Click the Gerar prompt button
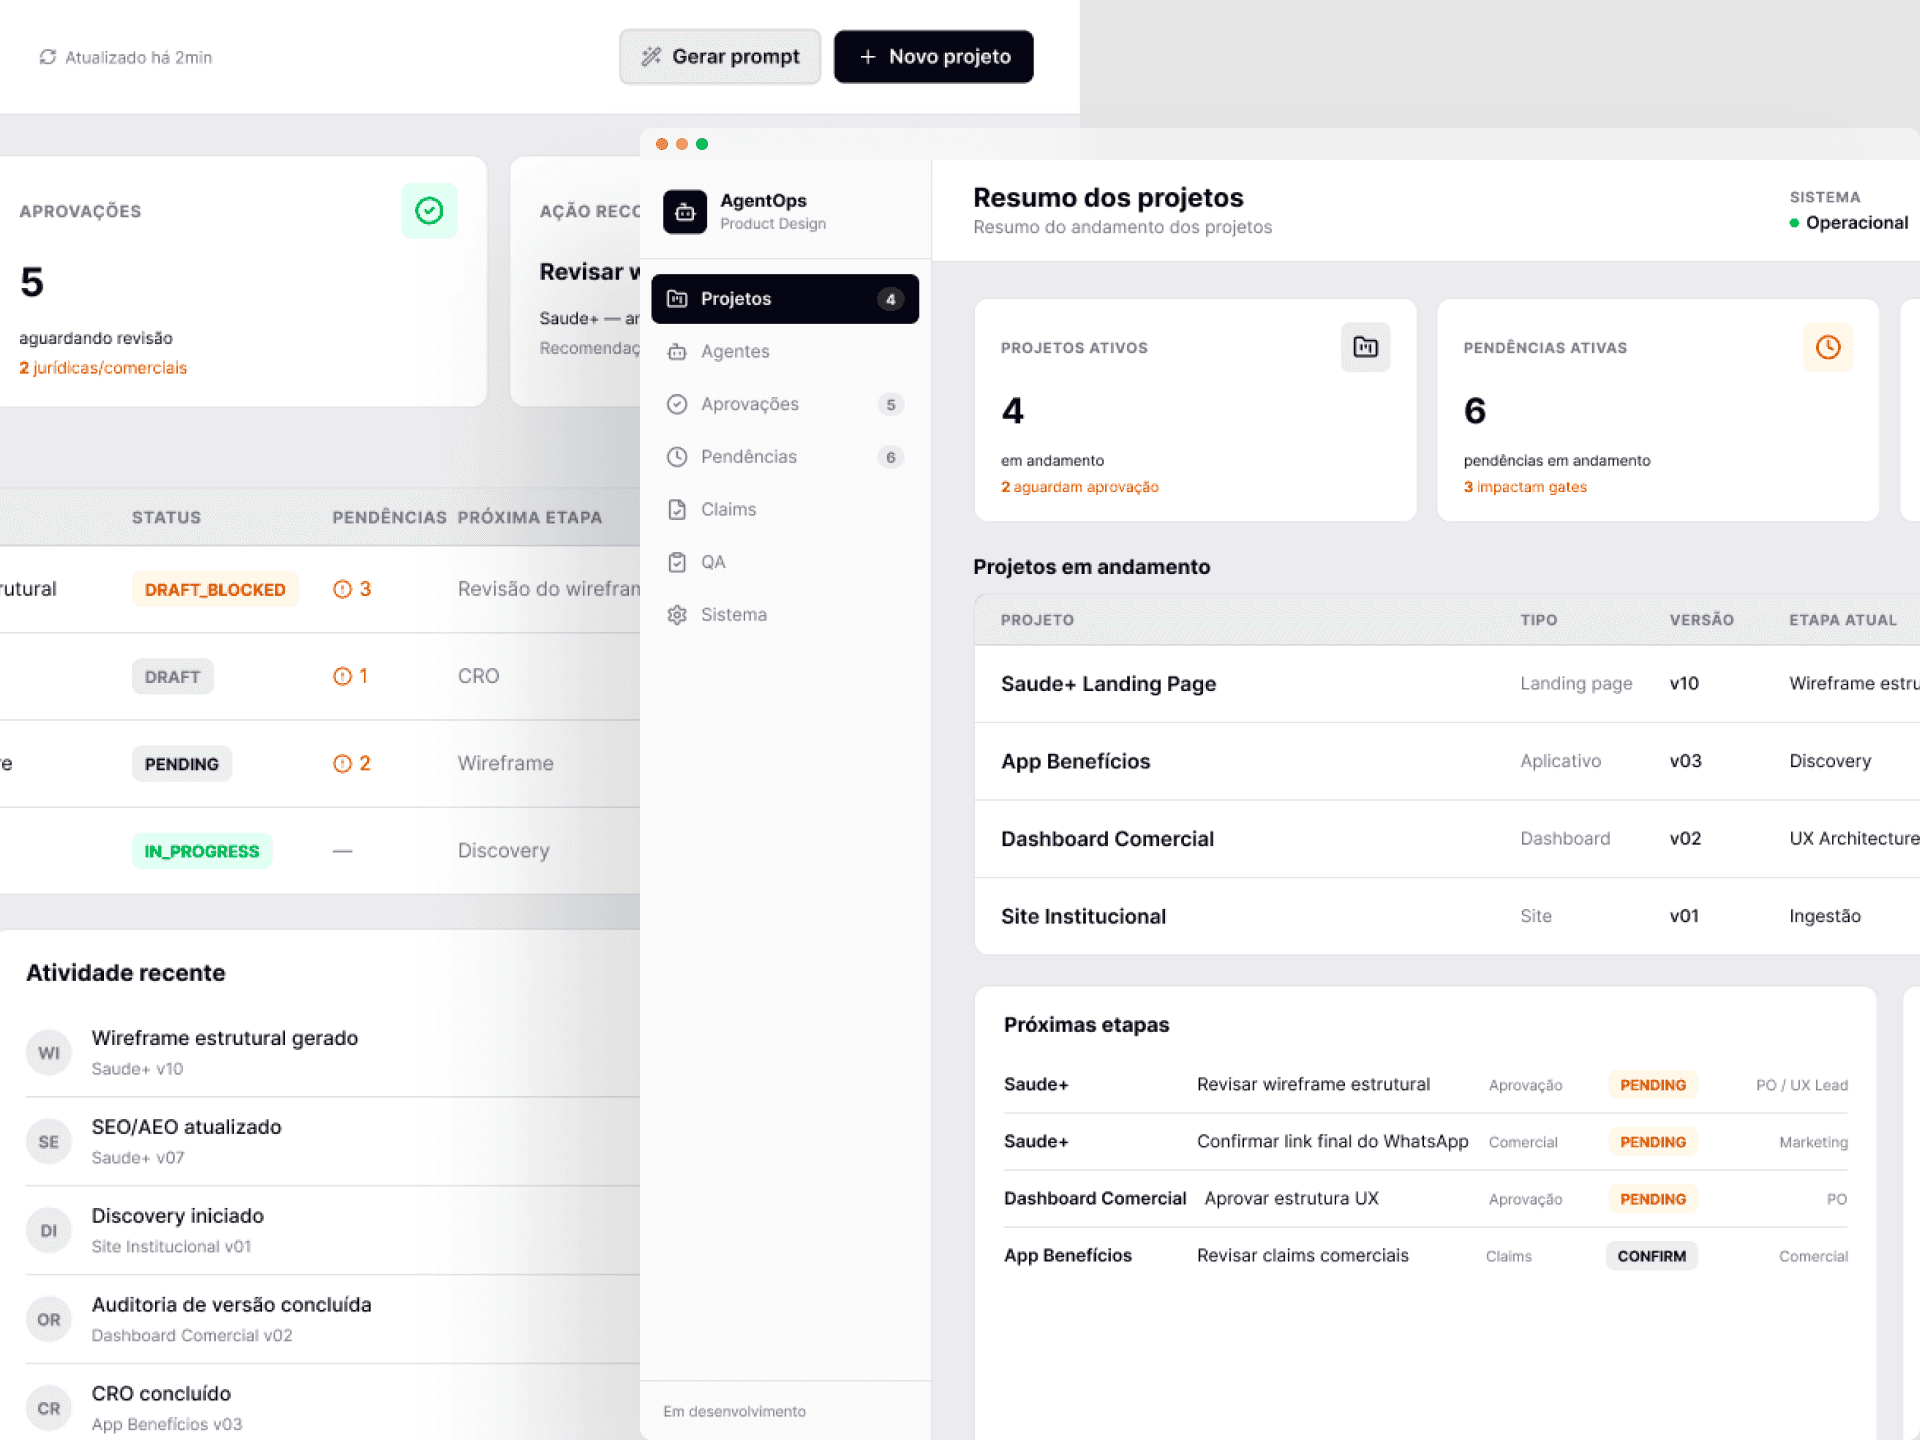Image resolution: width=1920 pixels, height=1440 pixels. pos(720,57)
